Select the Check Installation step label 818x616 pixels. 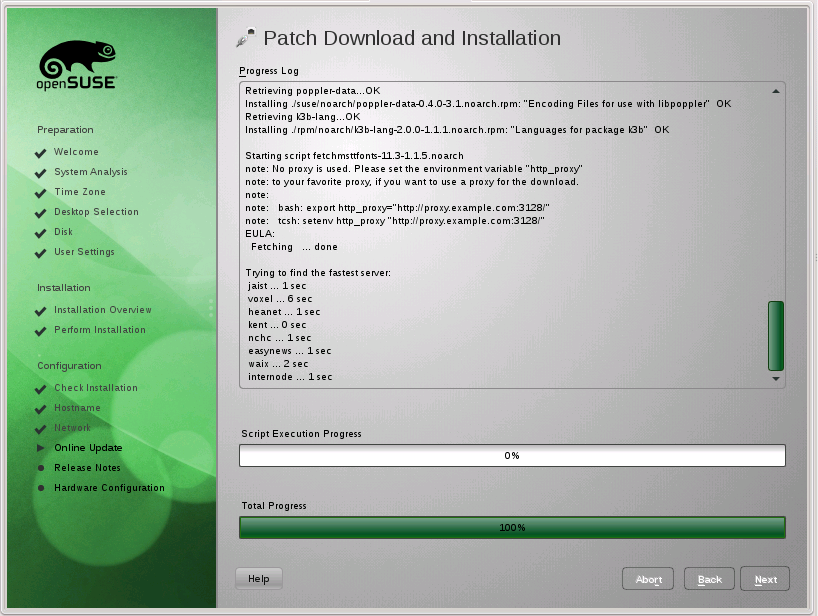pos(96,388)
